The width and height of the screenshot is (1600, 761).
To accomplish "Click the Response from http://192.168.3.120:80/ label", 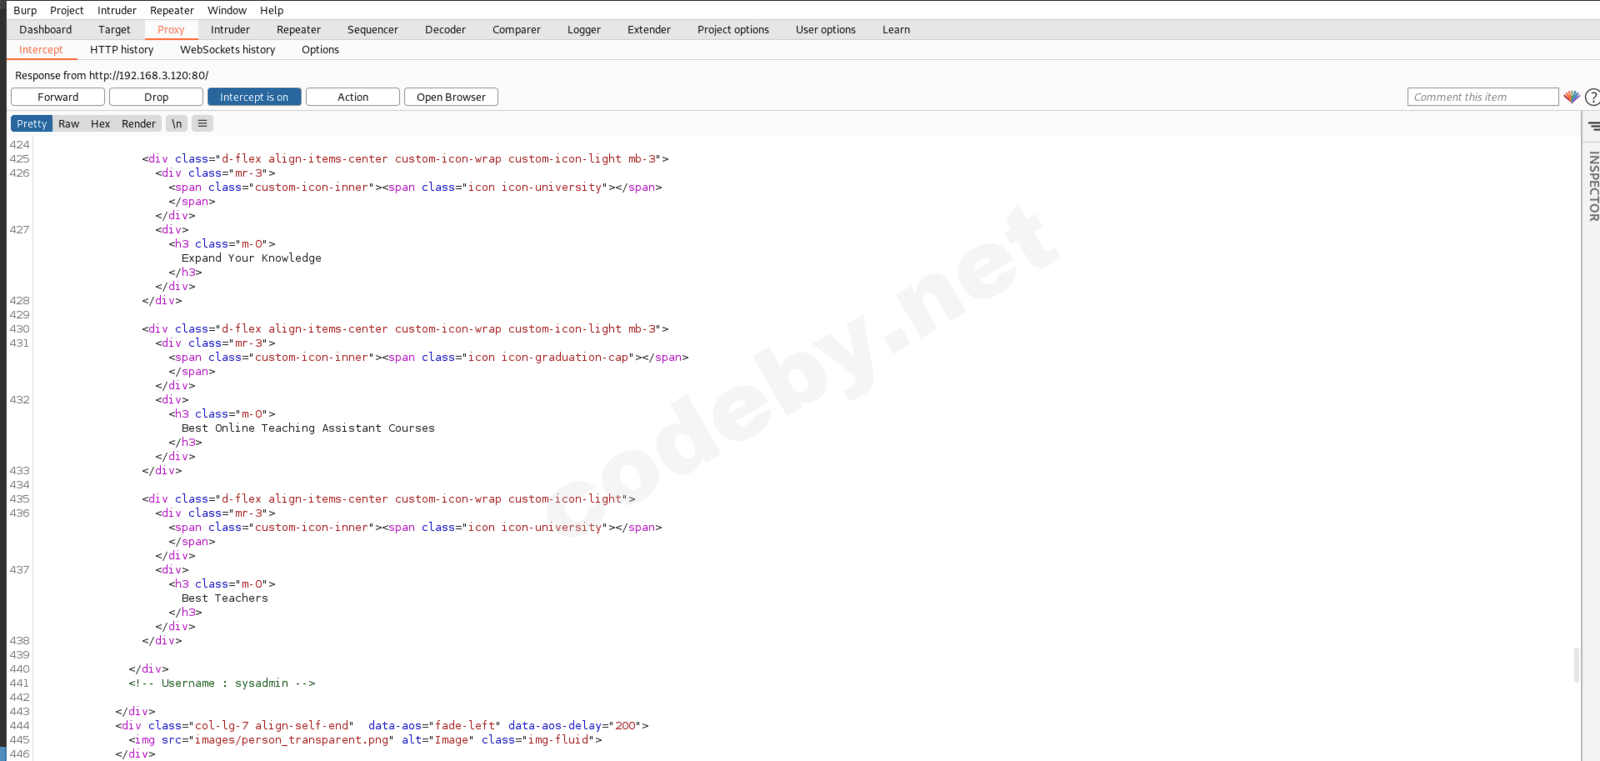I will (x=112, y=75).
